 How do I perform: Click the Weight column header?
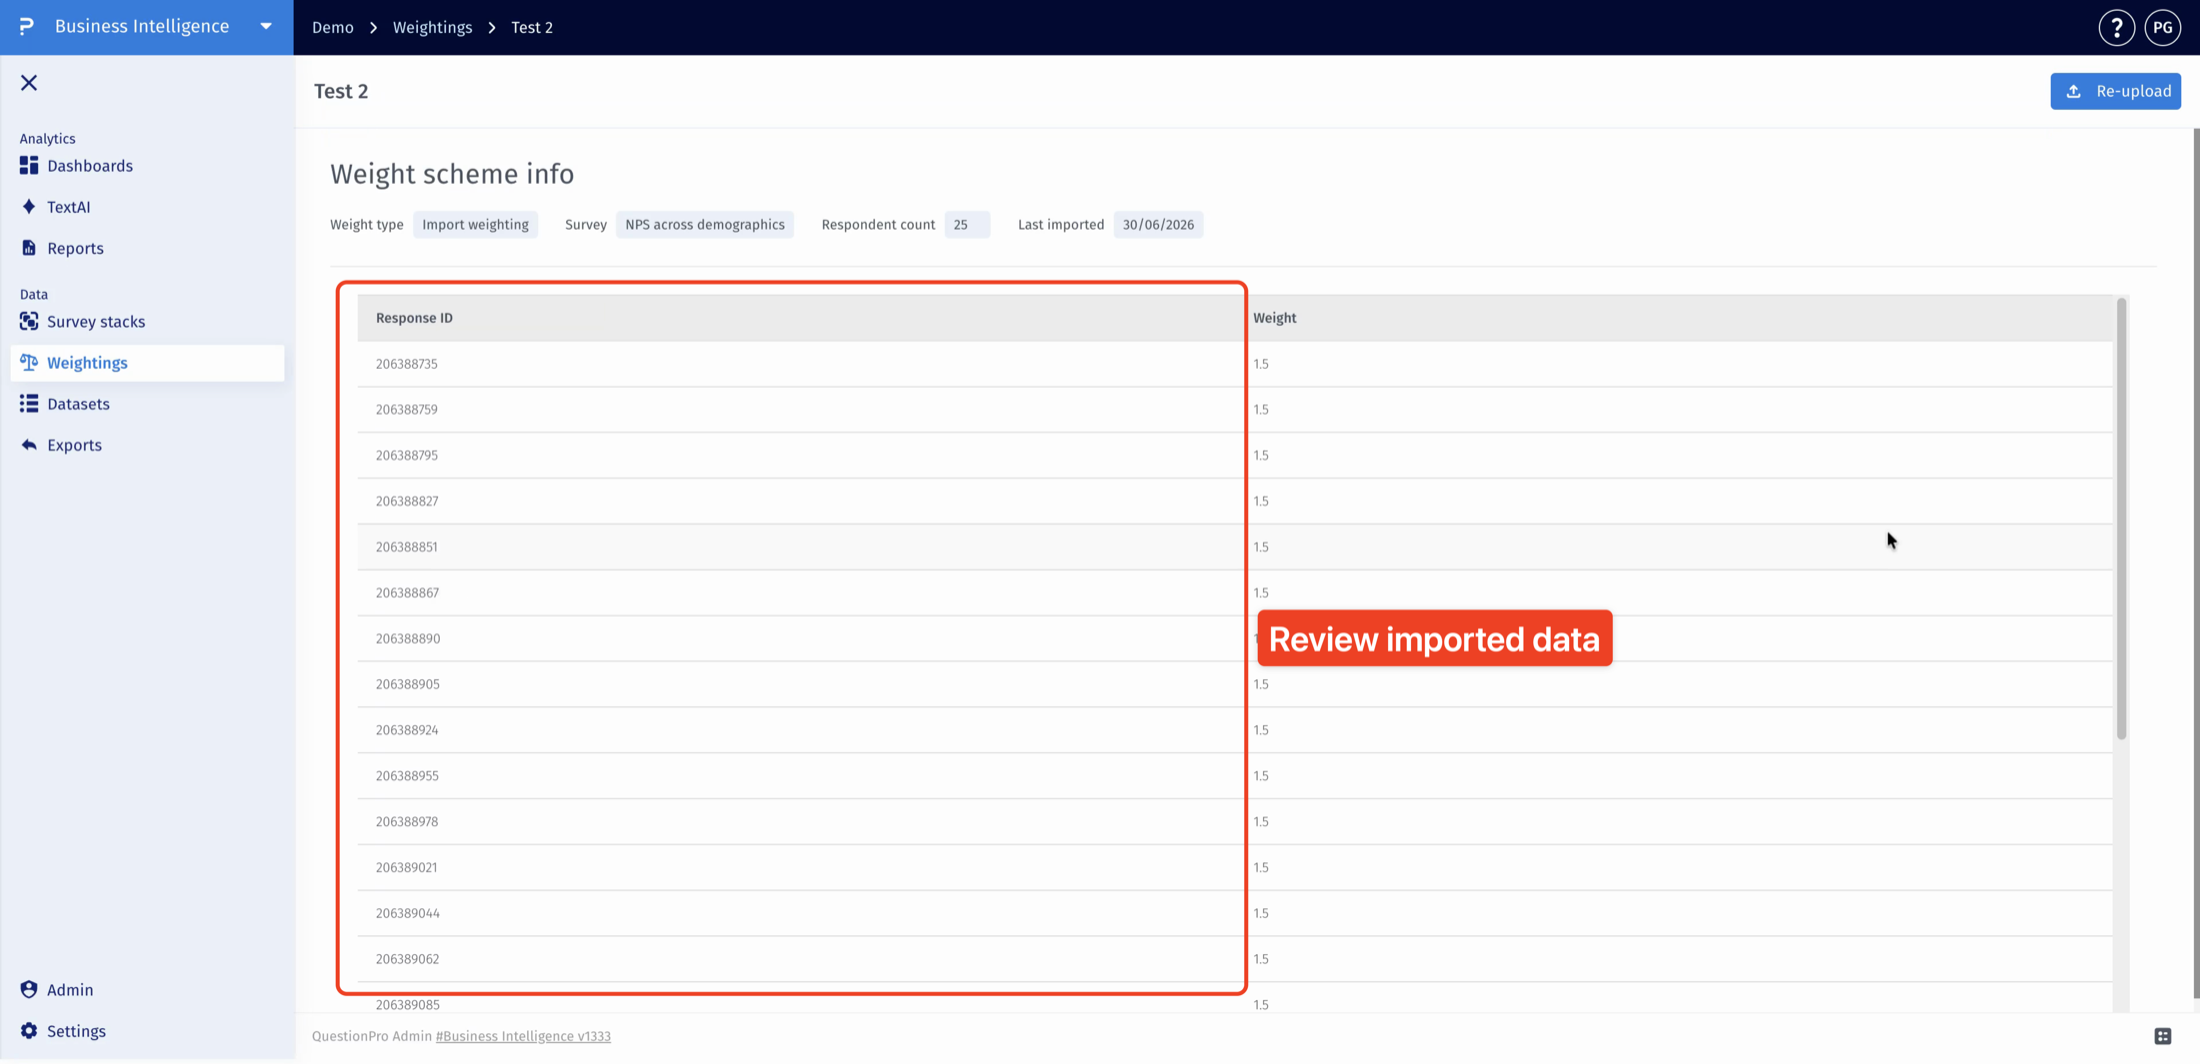(x=1275, y=318)
